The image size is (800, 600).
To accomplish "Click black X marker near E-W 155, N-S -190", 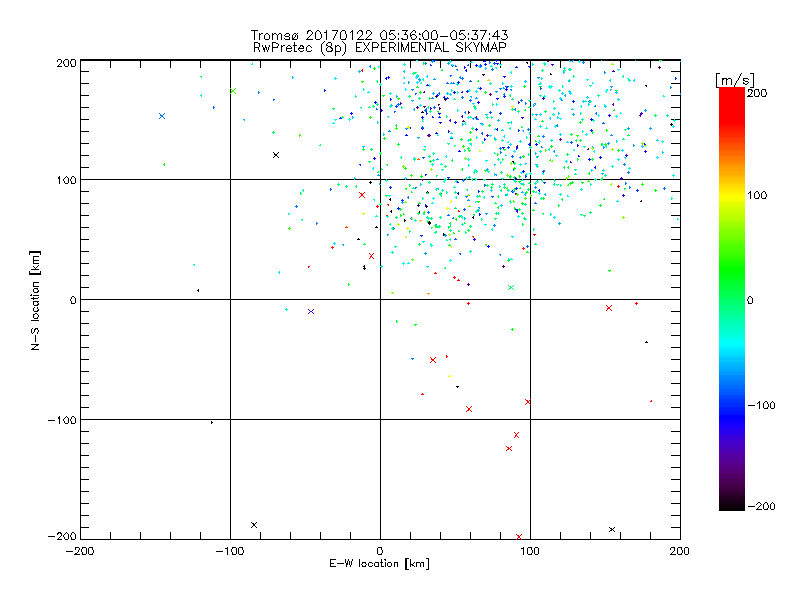I will 612,530.
